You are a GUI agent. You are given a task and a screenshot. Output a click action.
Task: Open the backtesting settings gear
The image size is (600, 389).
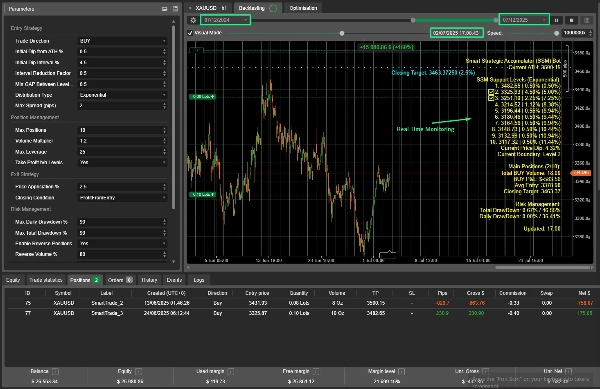pos(193,20)
